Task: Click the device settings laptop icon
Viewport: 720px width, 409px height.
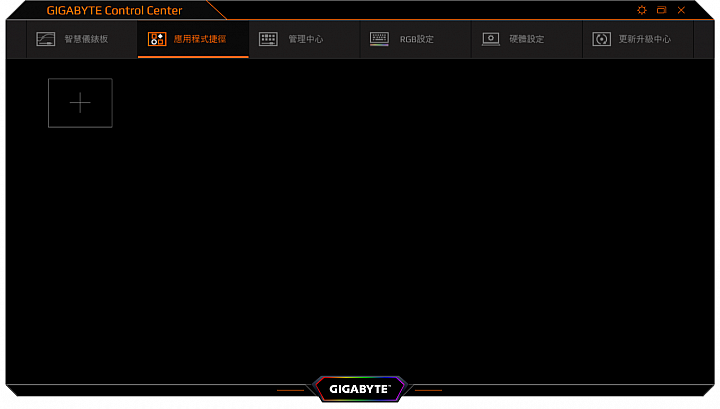Action: [490, 39]
